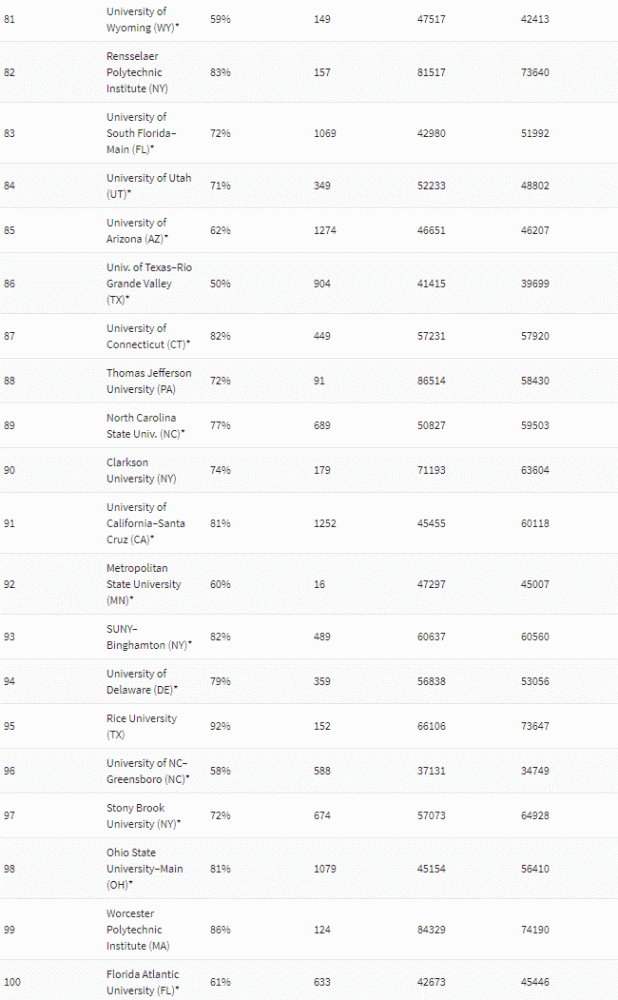
Task: Select North Carolina State Univ. (NC)
Action: click(145, 425)
